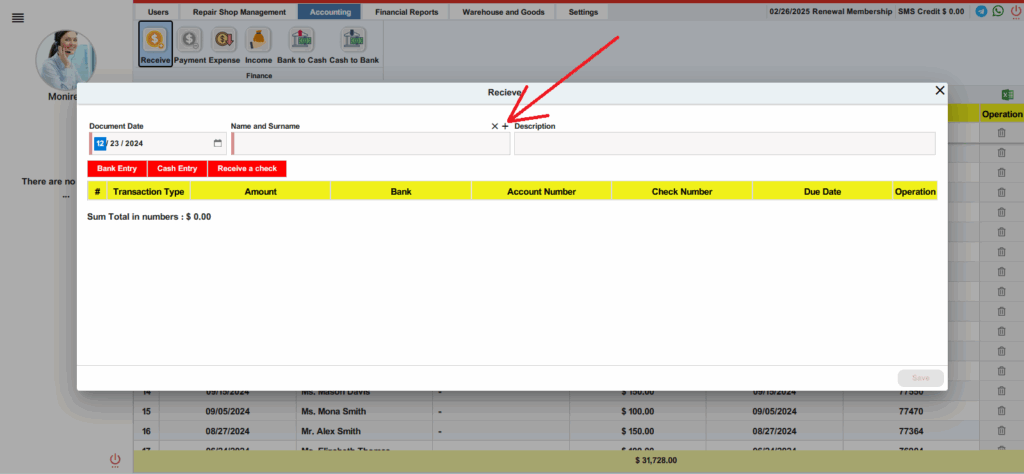Click the Save button in the dialog
This screenshot has width=1024, height=474.
(920, 378)
